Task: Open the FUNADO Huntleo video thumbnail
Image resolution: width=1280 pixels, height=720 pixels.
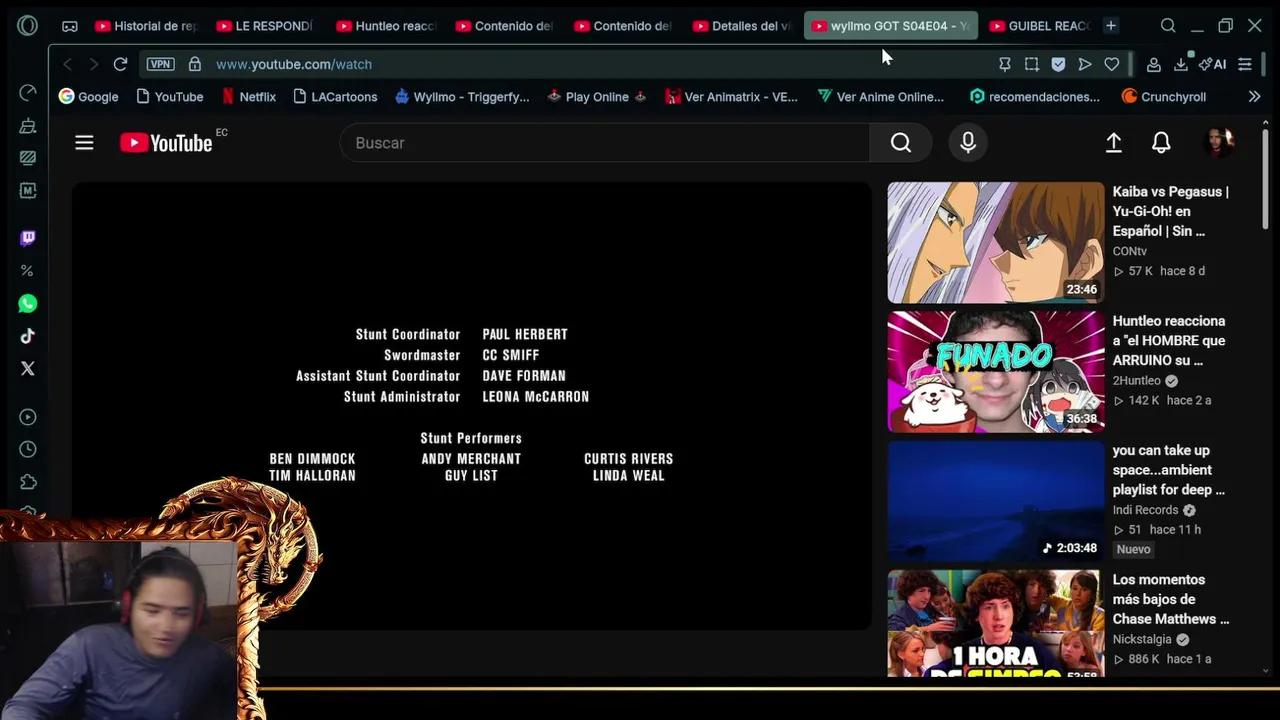Action: [x=996, y=371]
